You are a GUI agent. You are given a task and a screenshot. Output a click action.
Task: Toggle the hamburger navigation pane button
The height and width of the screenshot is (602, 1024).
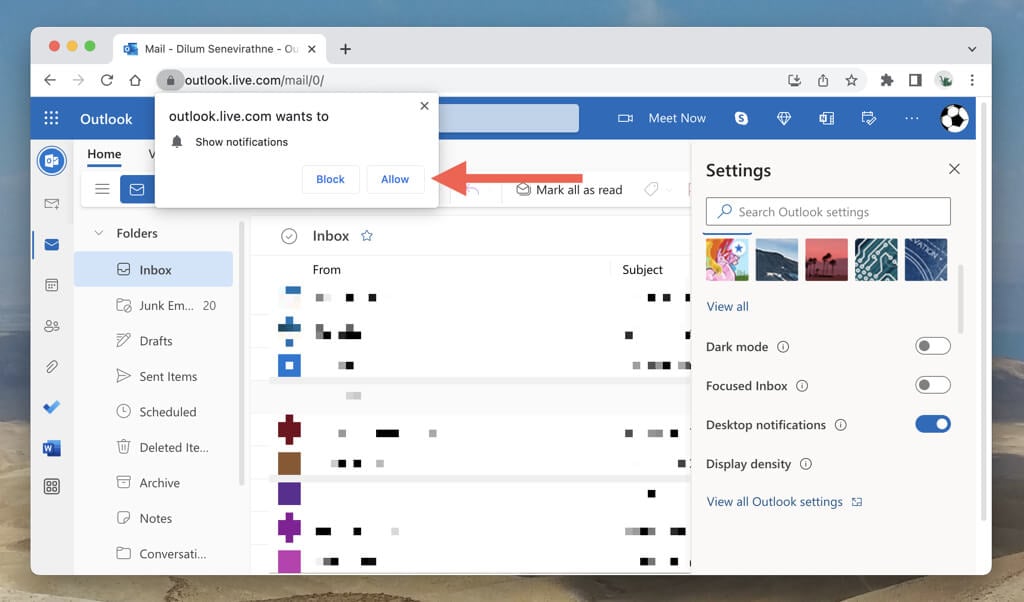102,189
